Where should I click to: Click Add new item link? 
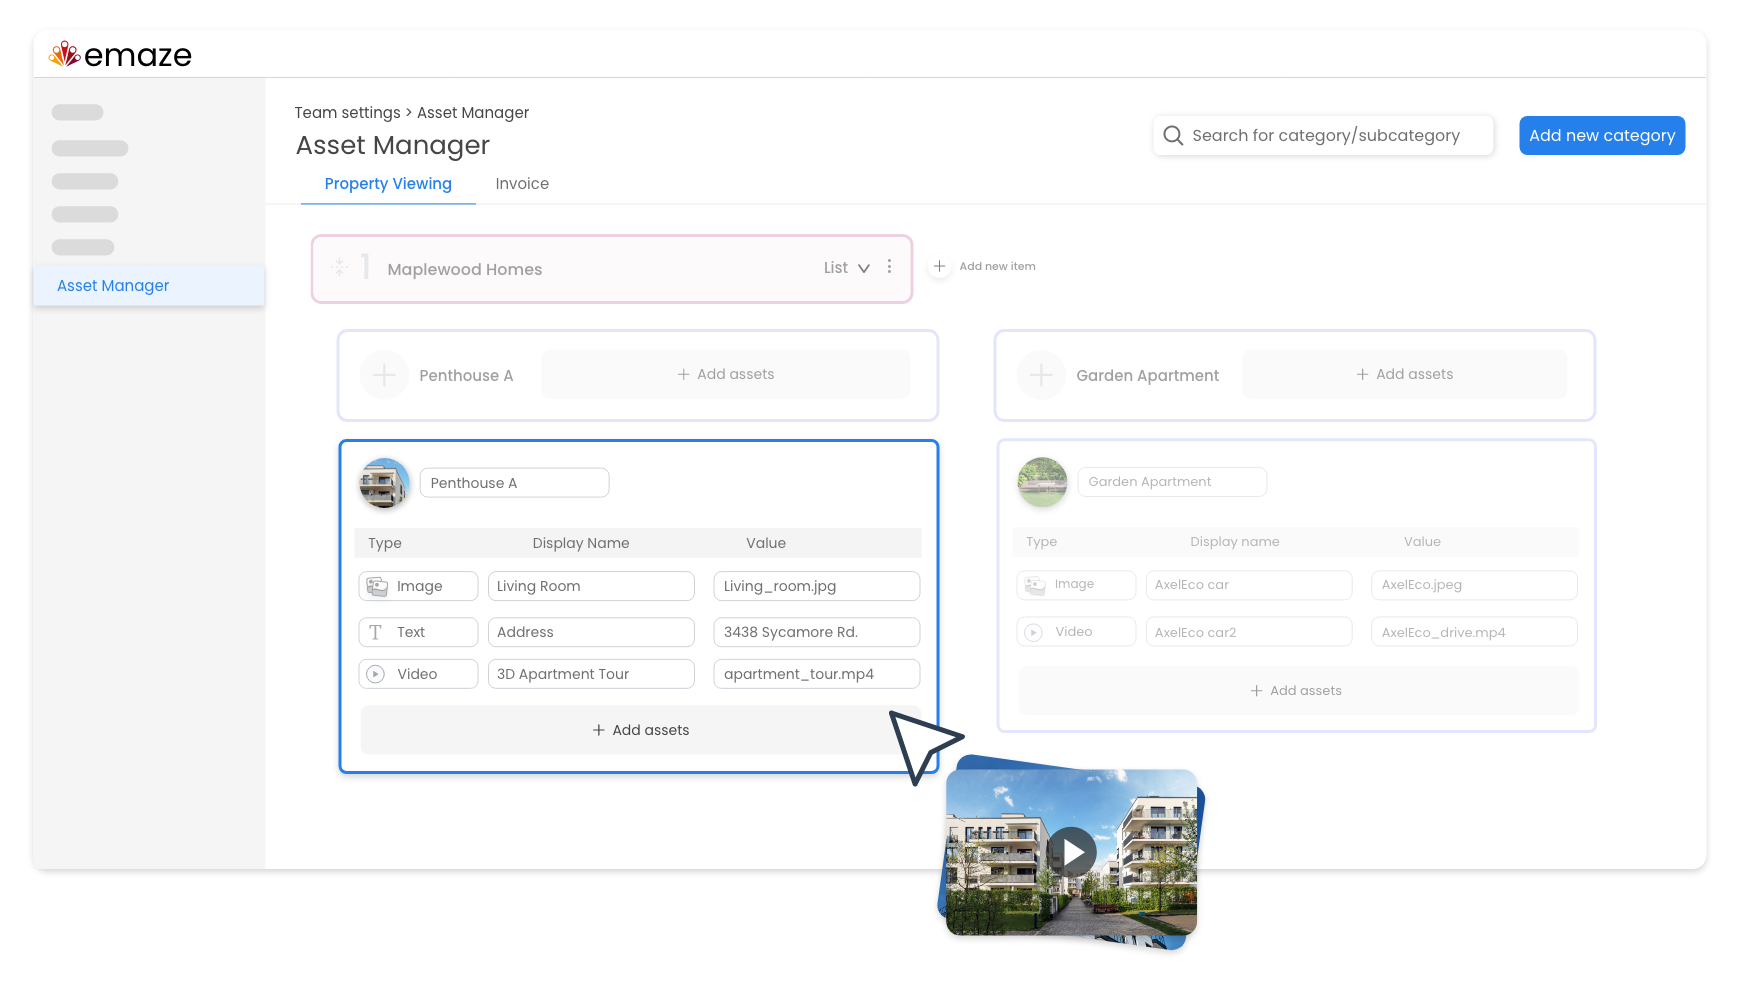997,266
